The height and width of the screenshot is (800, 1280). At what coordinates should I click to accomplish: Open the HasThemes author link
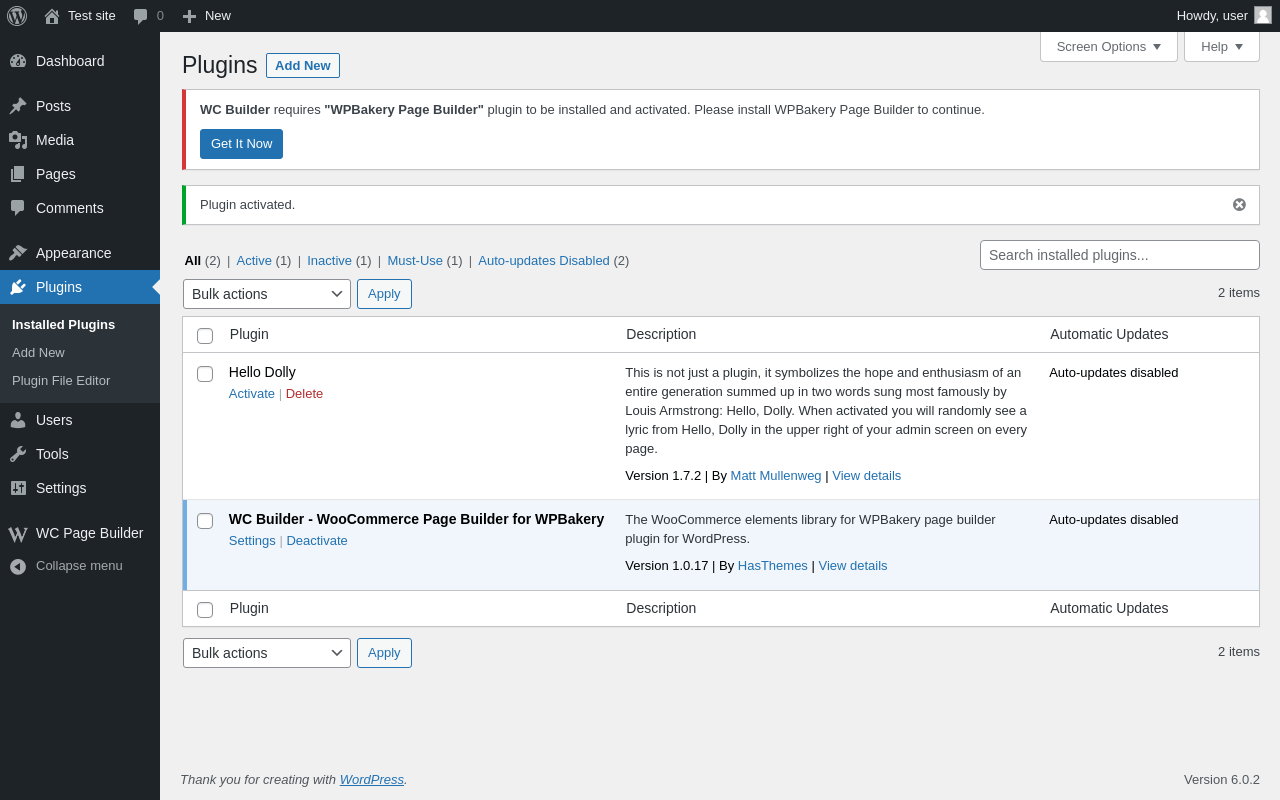point(773,565)
